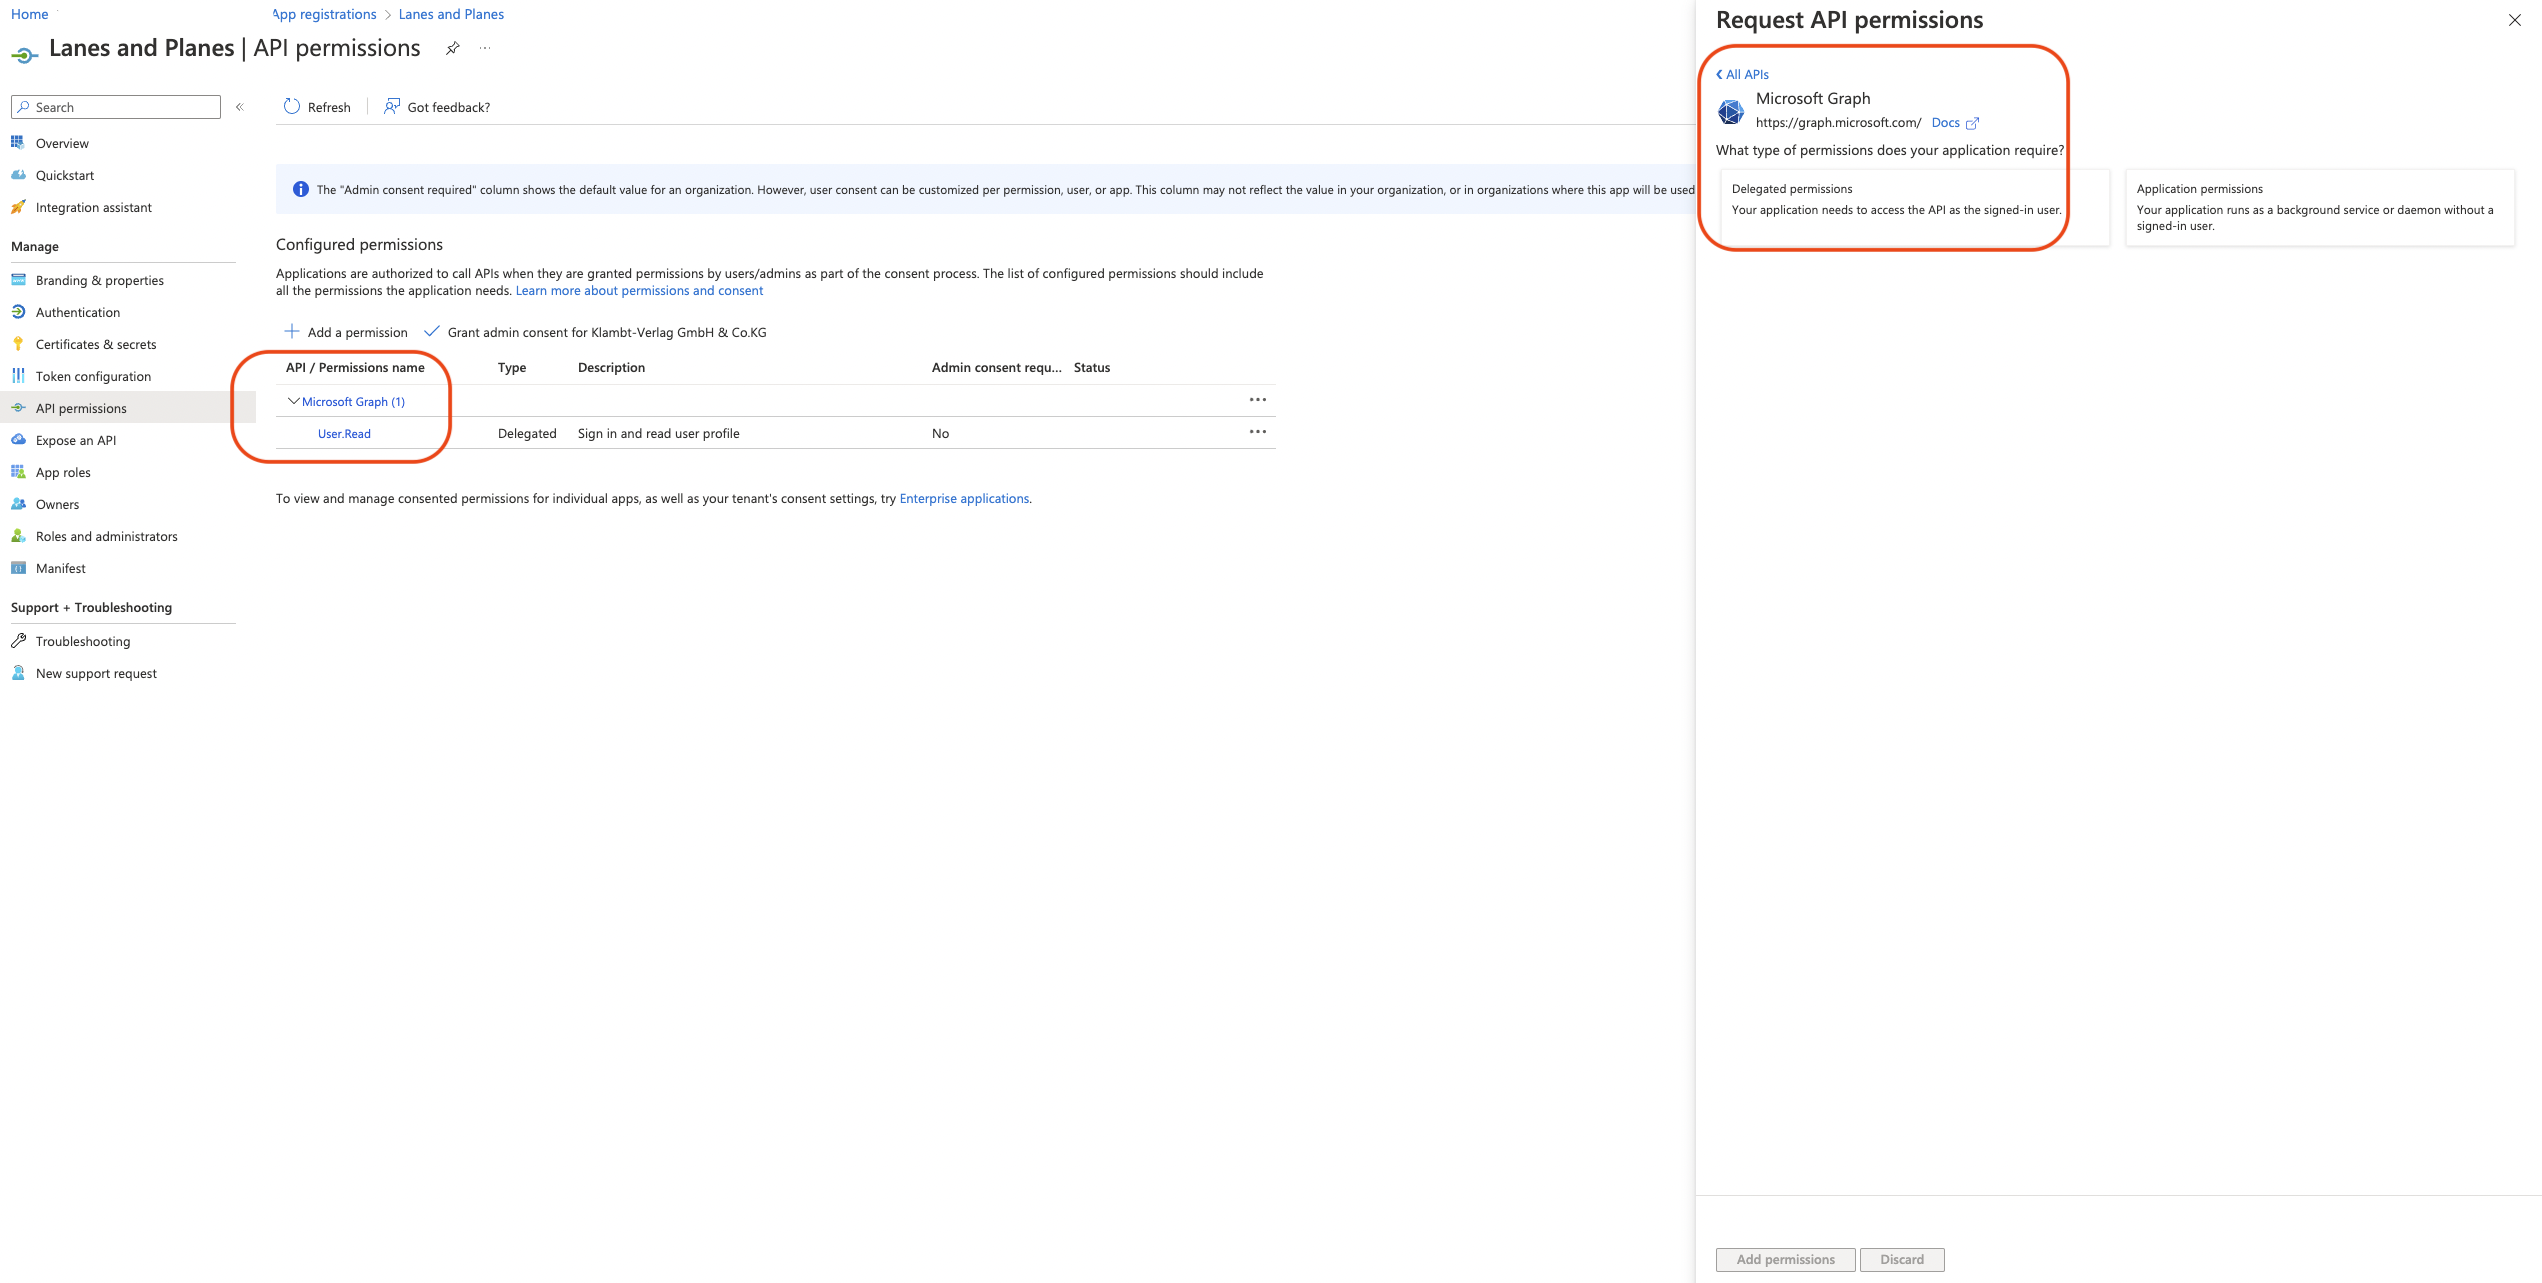
Task: Click the Status column header
Action: click(x=1092, y=367)
